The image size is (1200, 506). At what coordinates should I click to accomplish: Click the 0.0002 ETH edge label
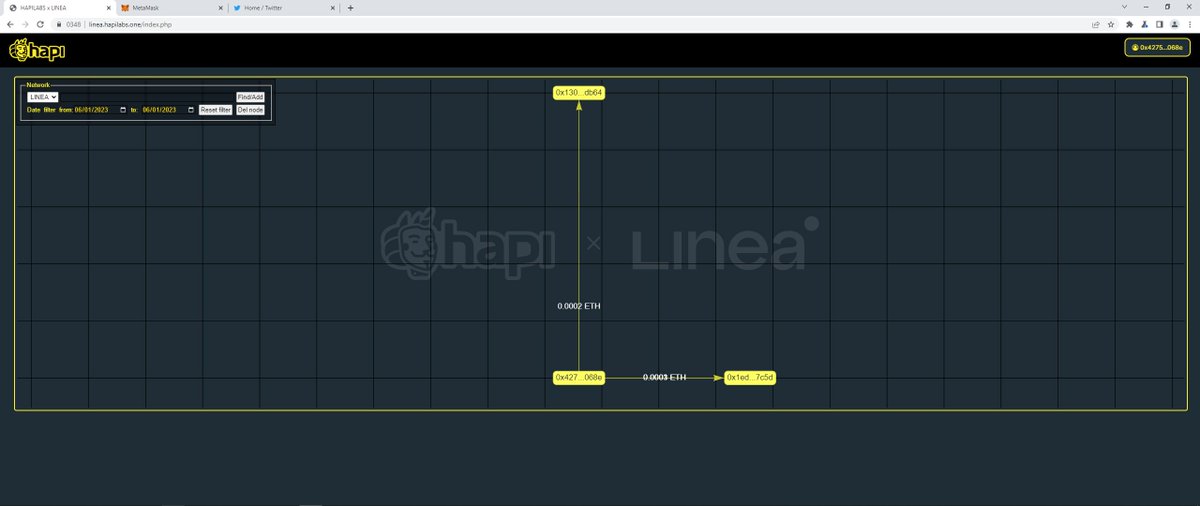[x=579, y=306]
